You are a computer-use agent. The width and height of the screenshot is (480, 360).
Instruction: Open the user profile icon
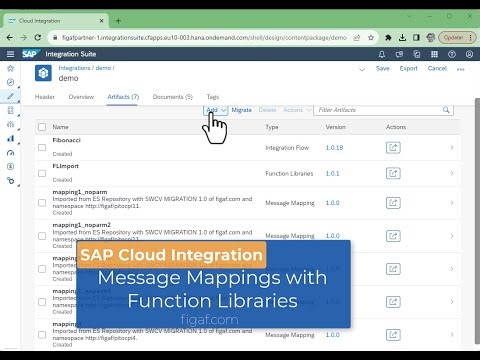click(x=469, y=54)
